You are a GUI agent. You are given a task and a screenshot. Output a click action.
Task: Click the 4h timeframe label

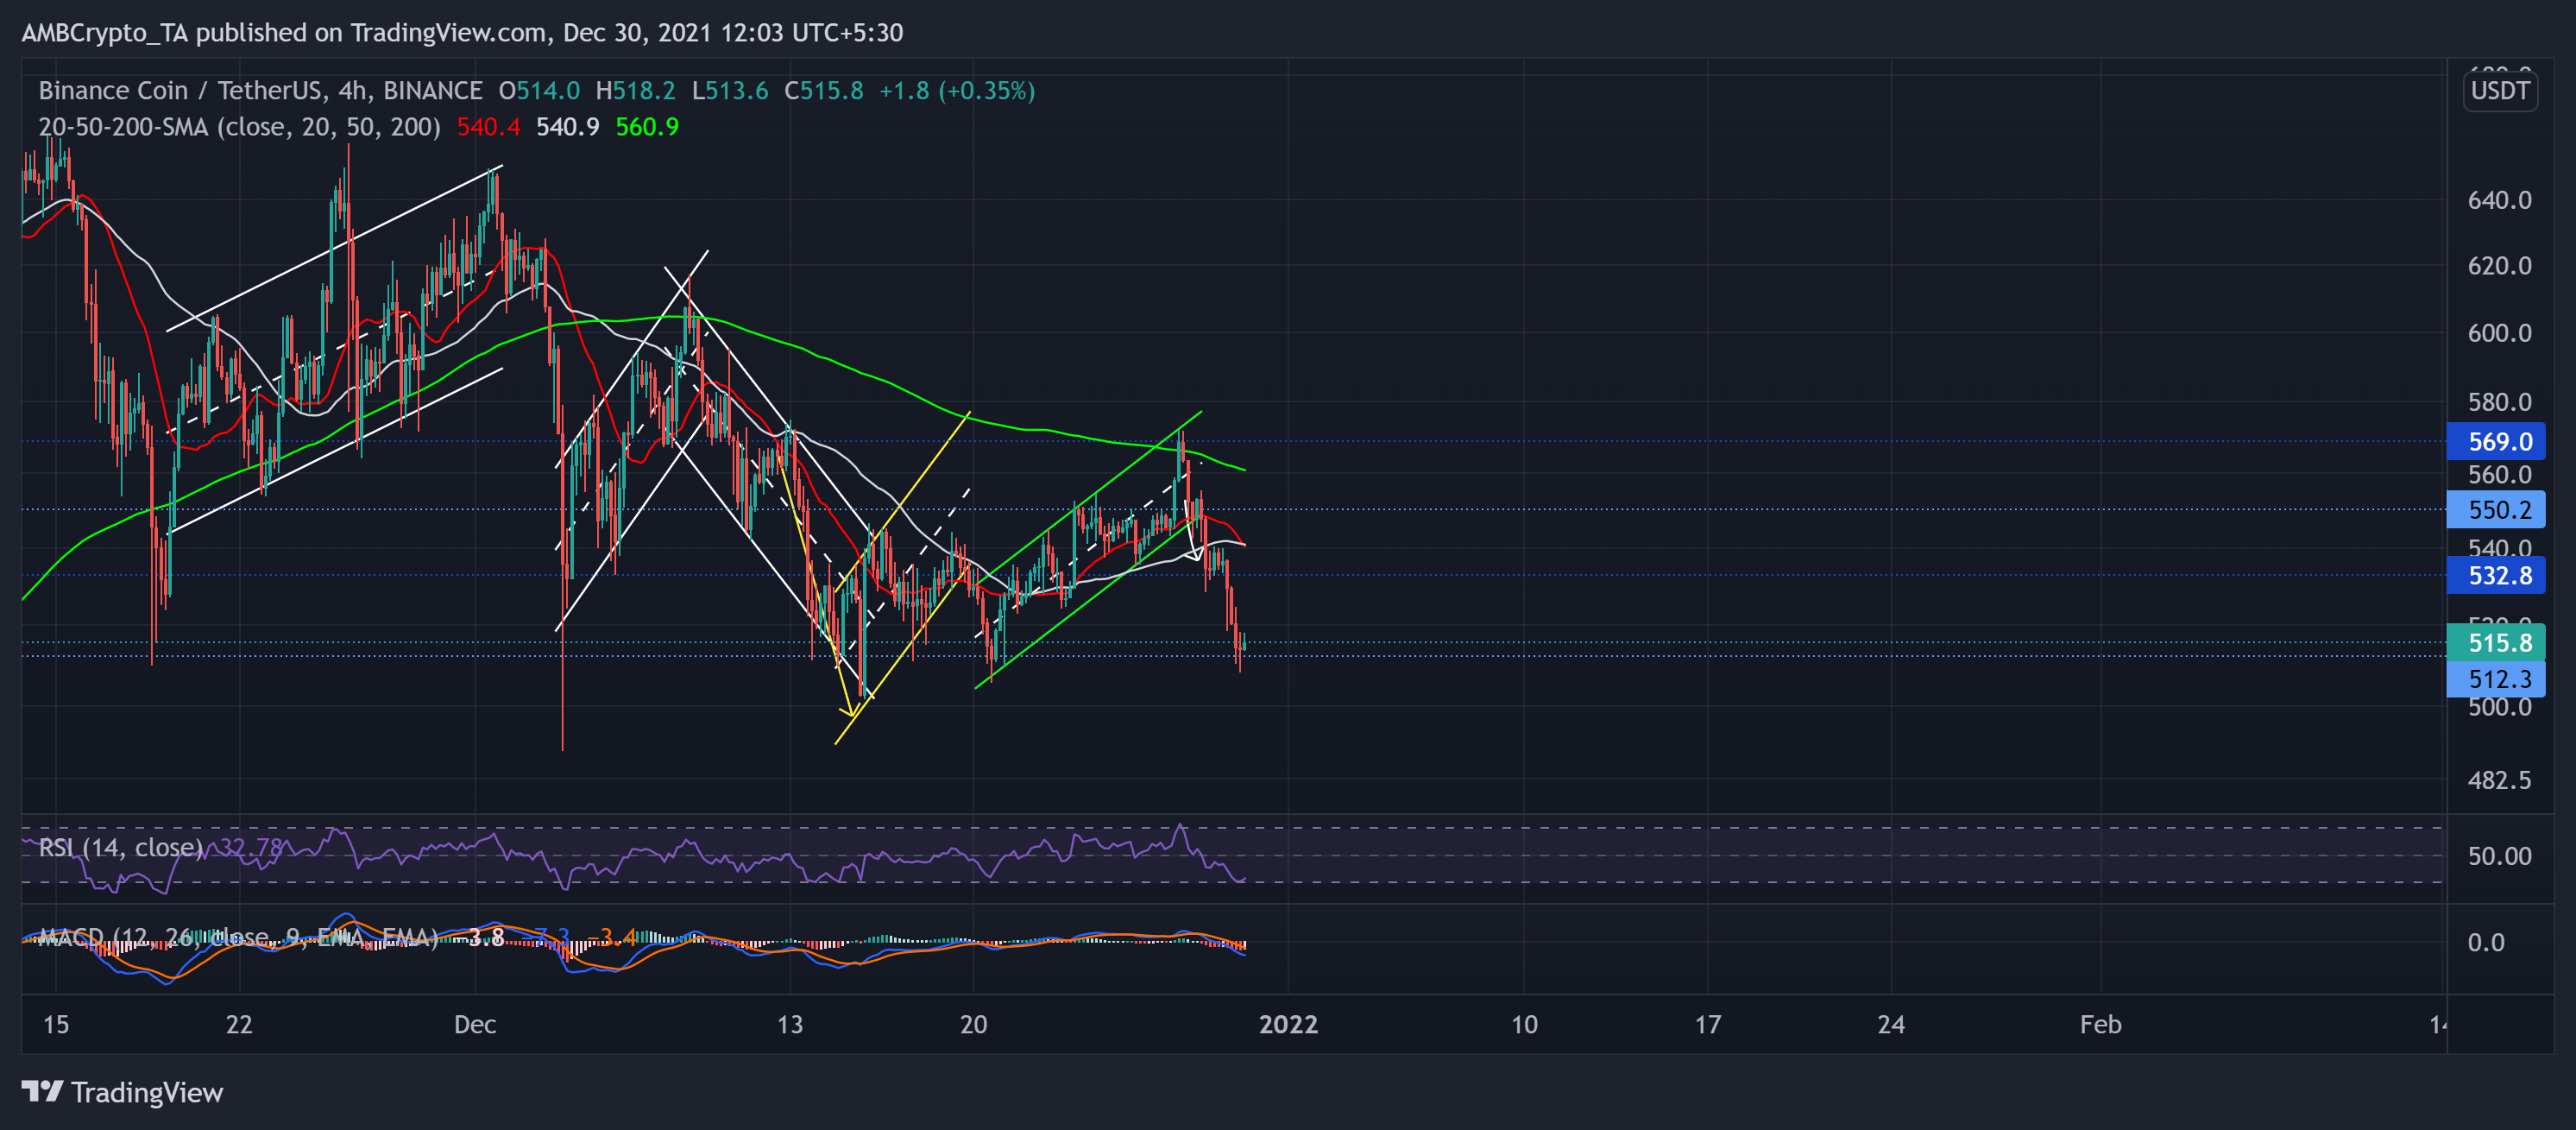pos(352,90)
